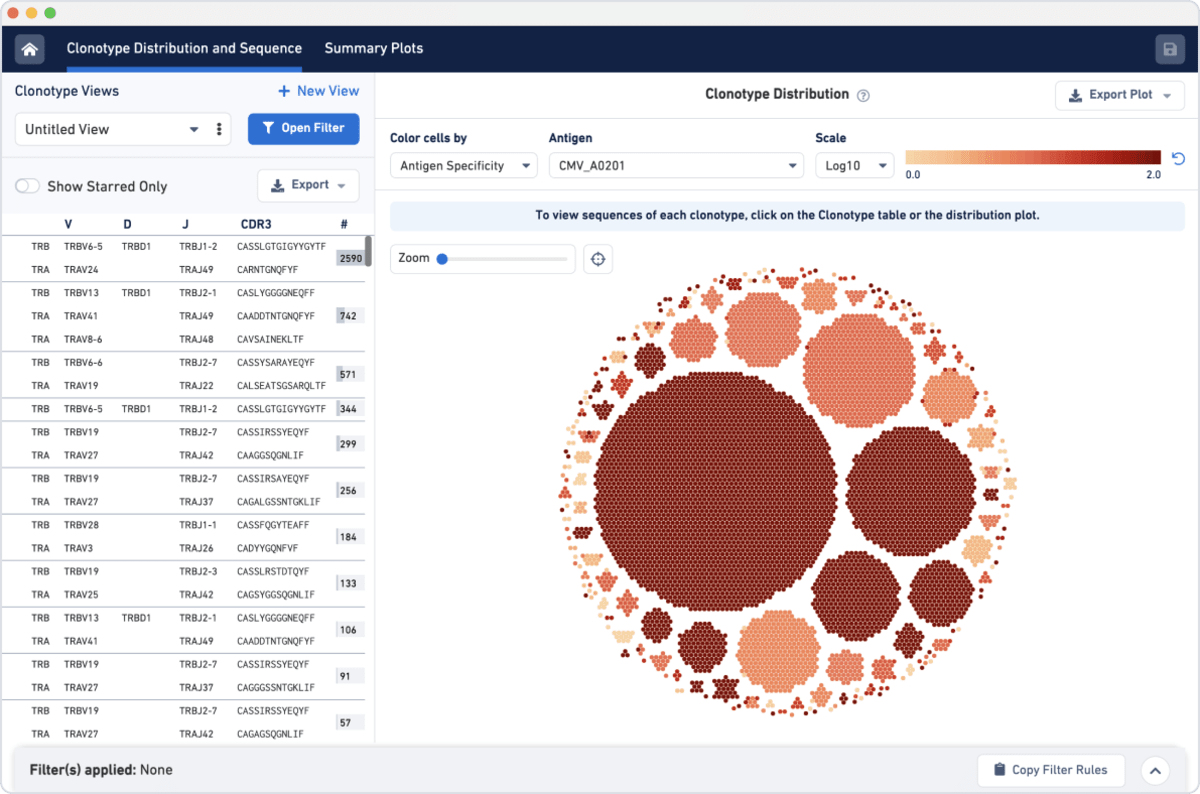Screen dimensions: 1200x794
Task: Click the home icon in top bar
Action: 29,49
